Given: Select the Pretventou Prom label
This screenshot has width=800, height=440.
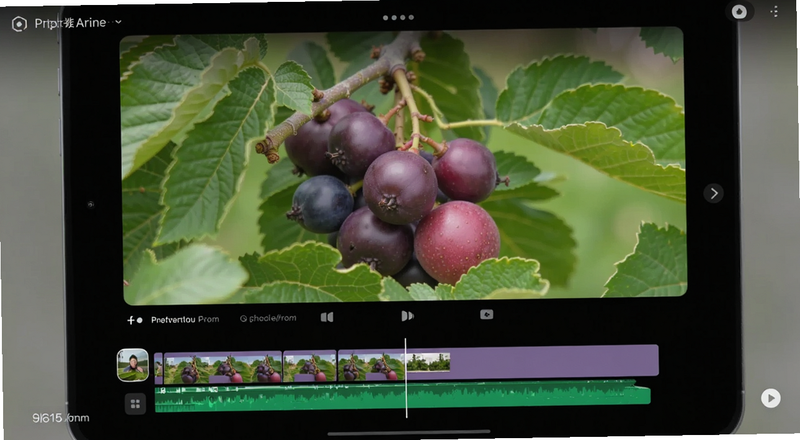Looking at the screenshot, I should pyautogui.click(x=185, y=320).
